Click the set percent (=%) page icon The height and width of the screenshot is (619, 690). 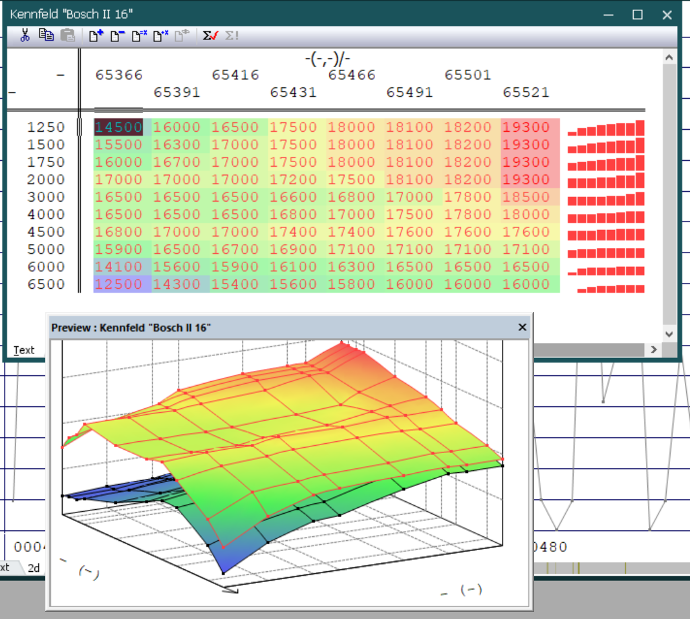pyautogui.click(x=139, y=36)
